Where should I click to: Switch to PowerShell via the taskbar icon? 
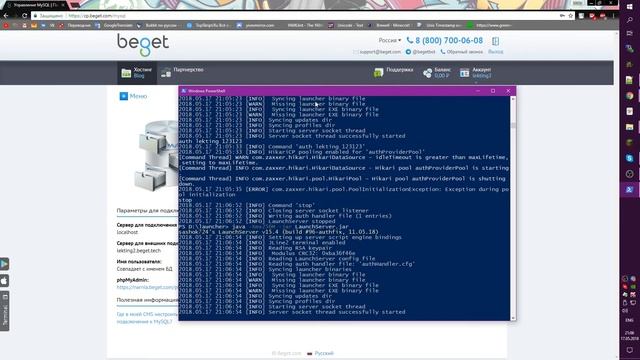[x=629, y=189]
